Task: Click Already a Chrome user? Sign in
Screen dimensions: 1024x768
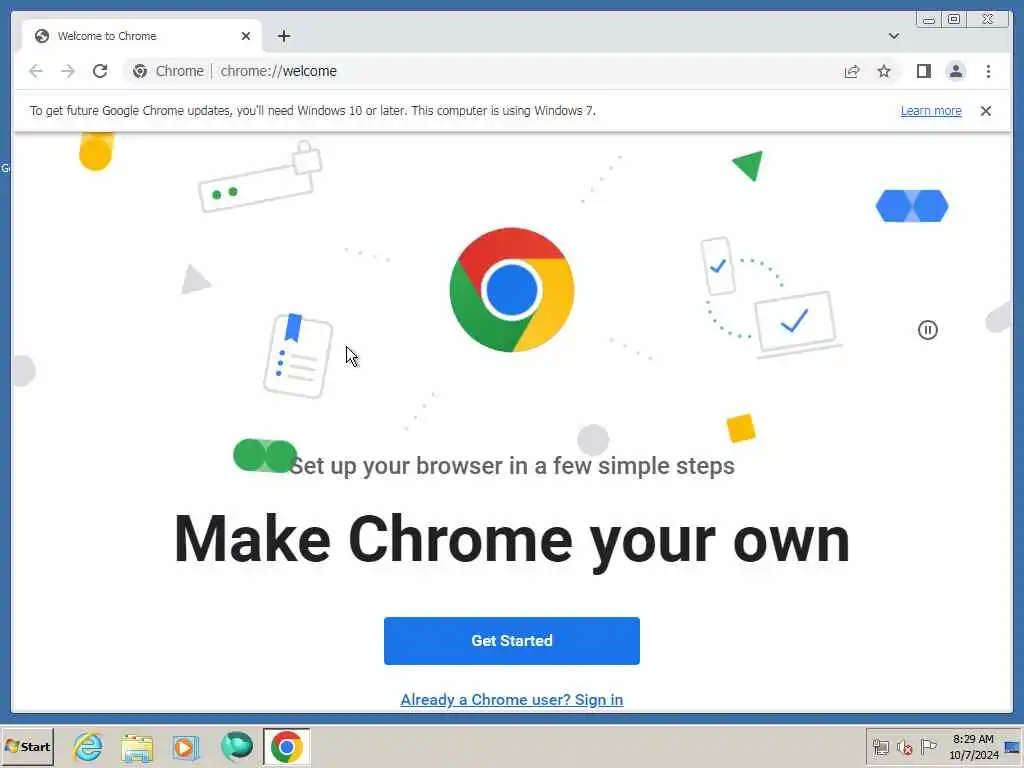Action: [x=511, y=699]
